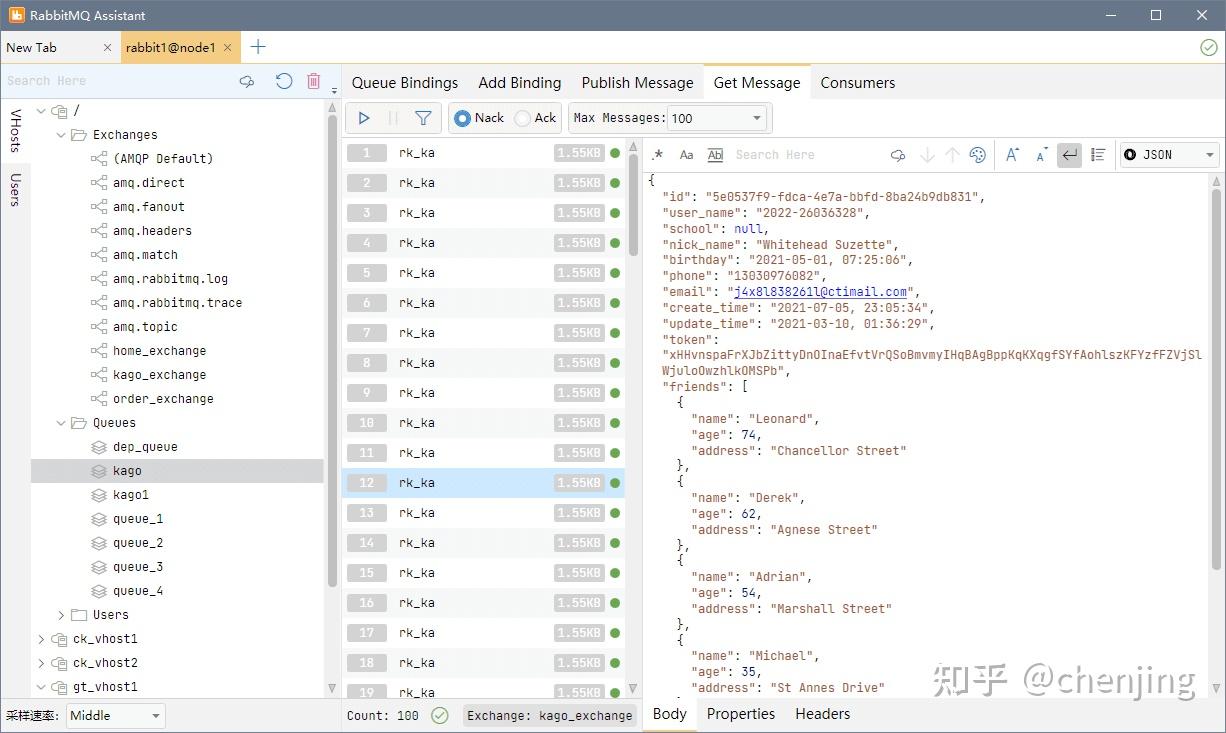
Task: Collapse the Exchanges folder
Action: [61, 135]
